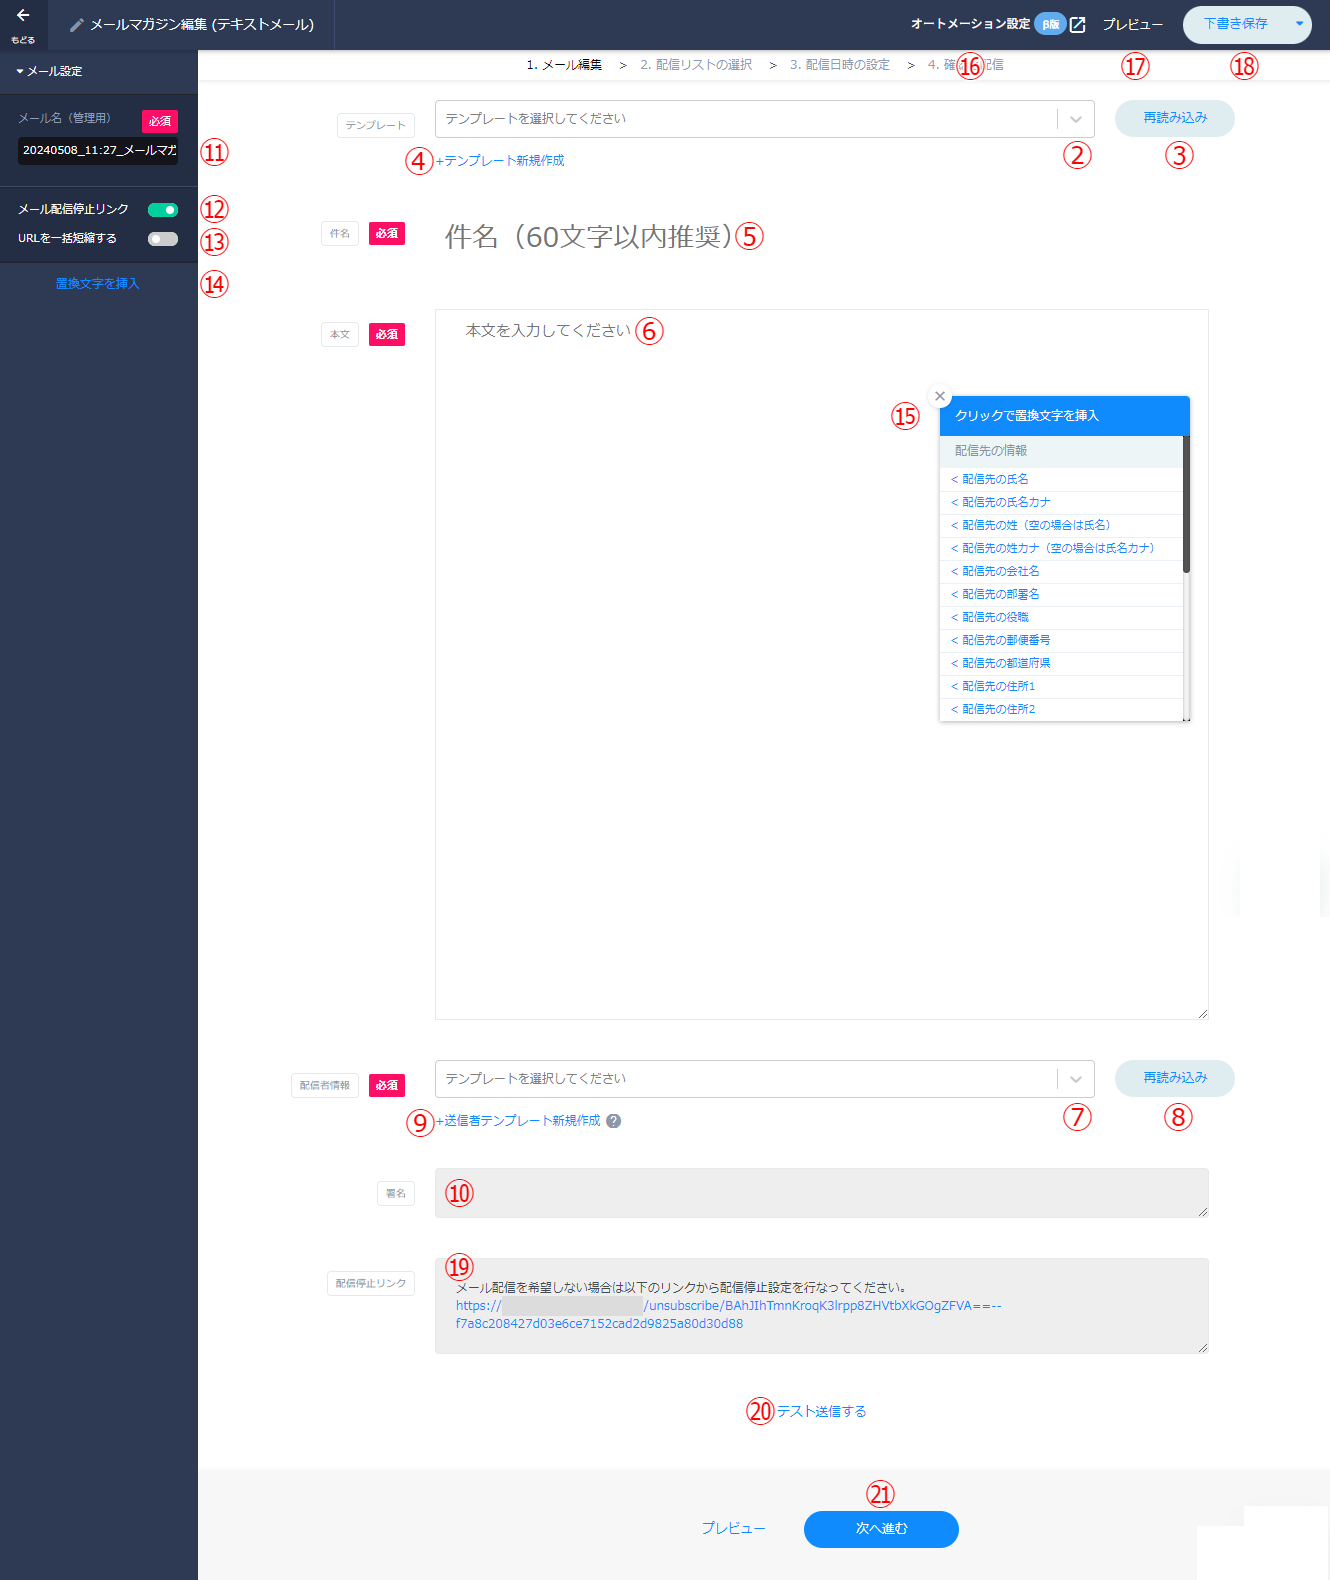This screenshot has height=1580, width=1330.
Task: Go to step 2 配信リストの選択
Action: [x=696, y=65]
